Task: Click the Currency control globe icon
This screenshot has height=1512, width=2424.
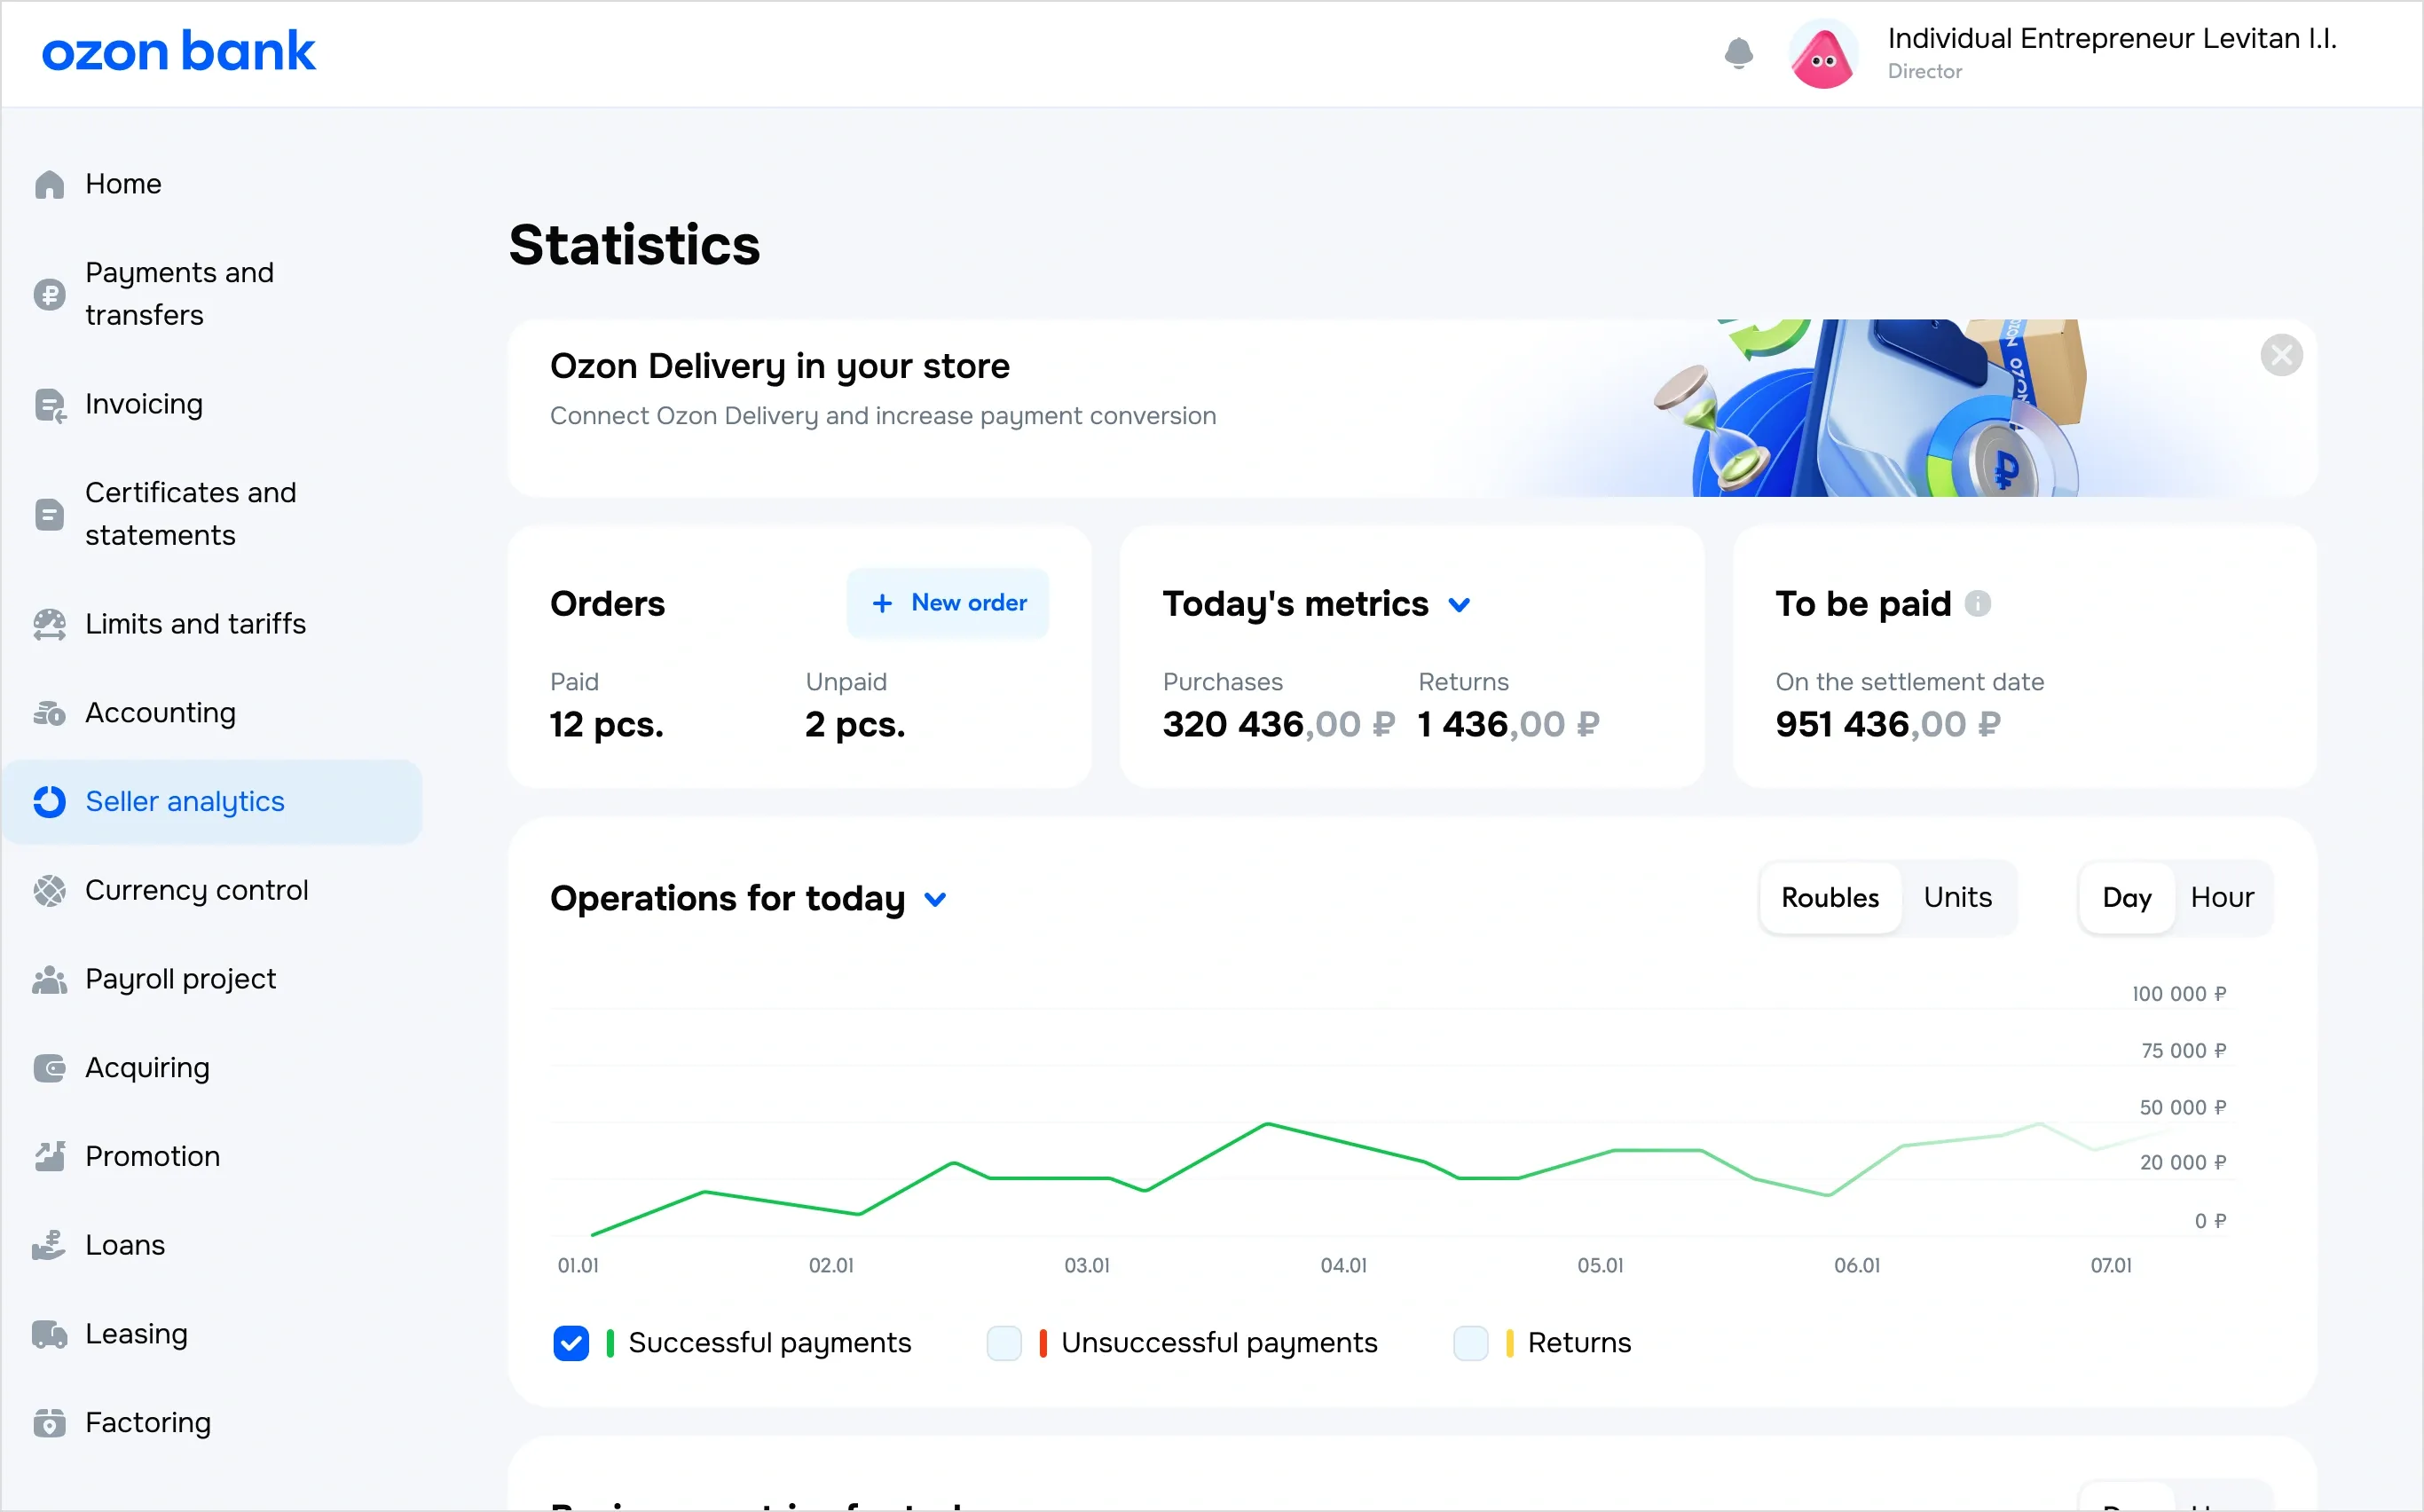Action: coord(49,891)
